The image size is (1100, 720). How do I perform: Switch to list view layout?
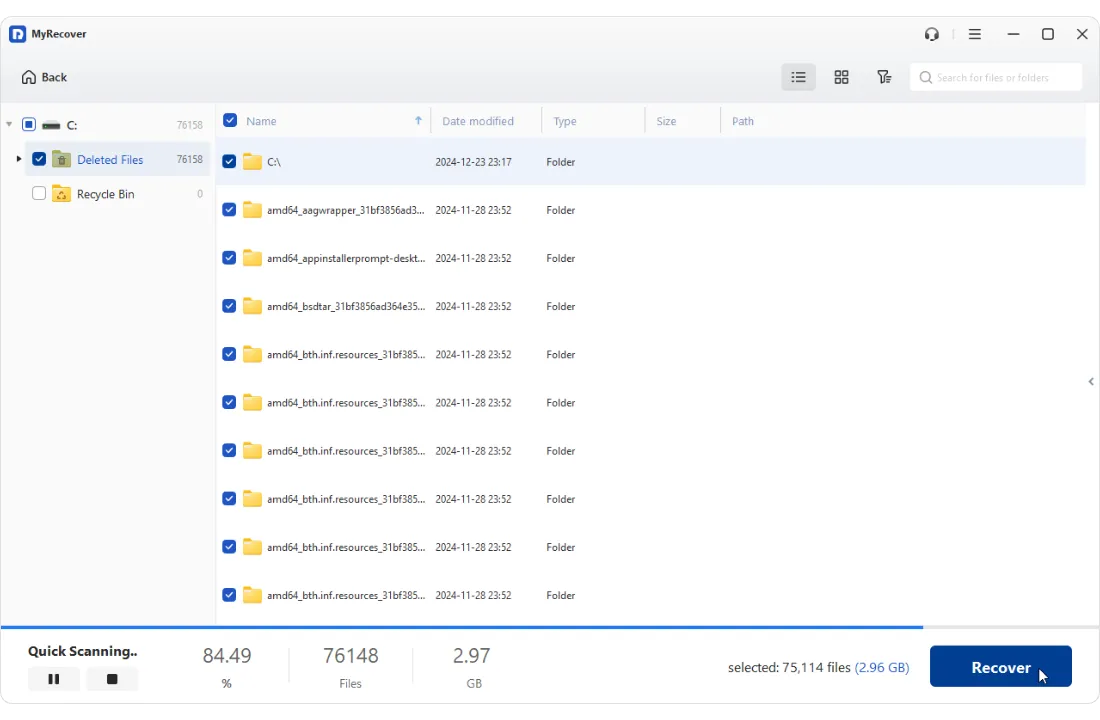[x=798, y=77]
